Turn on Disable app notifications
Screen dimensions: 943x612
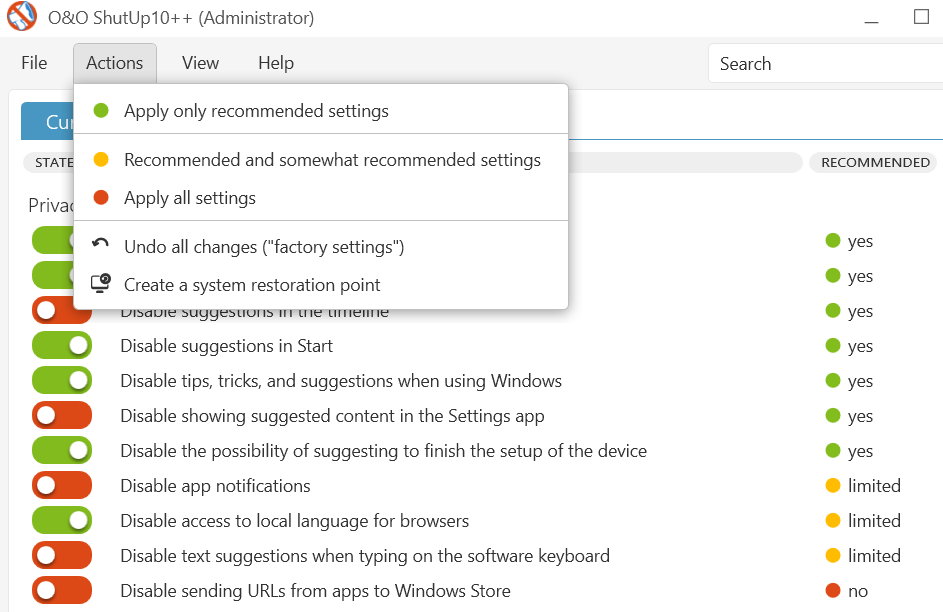tap(62, 485)
